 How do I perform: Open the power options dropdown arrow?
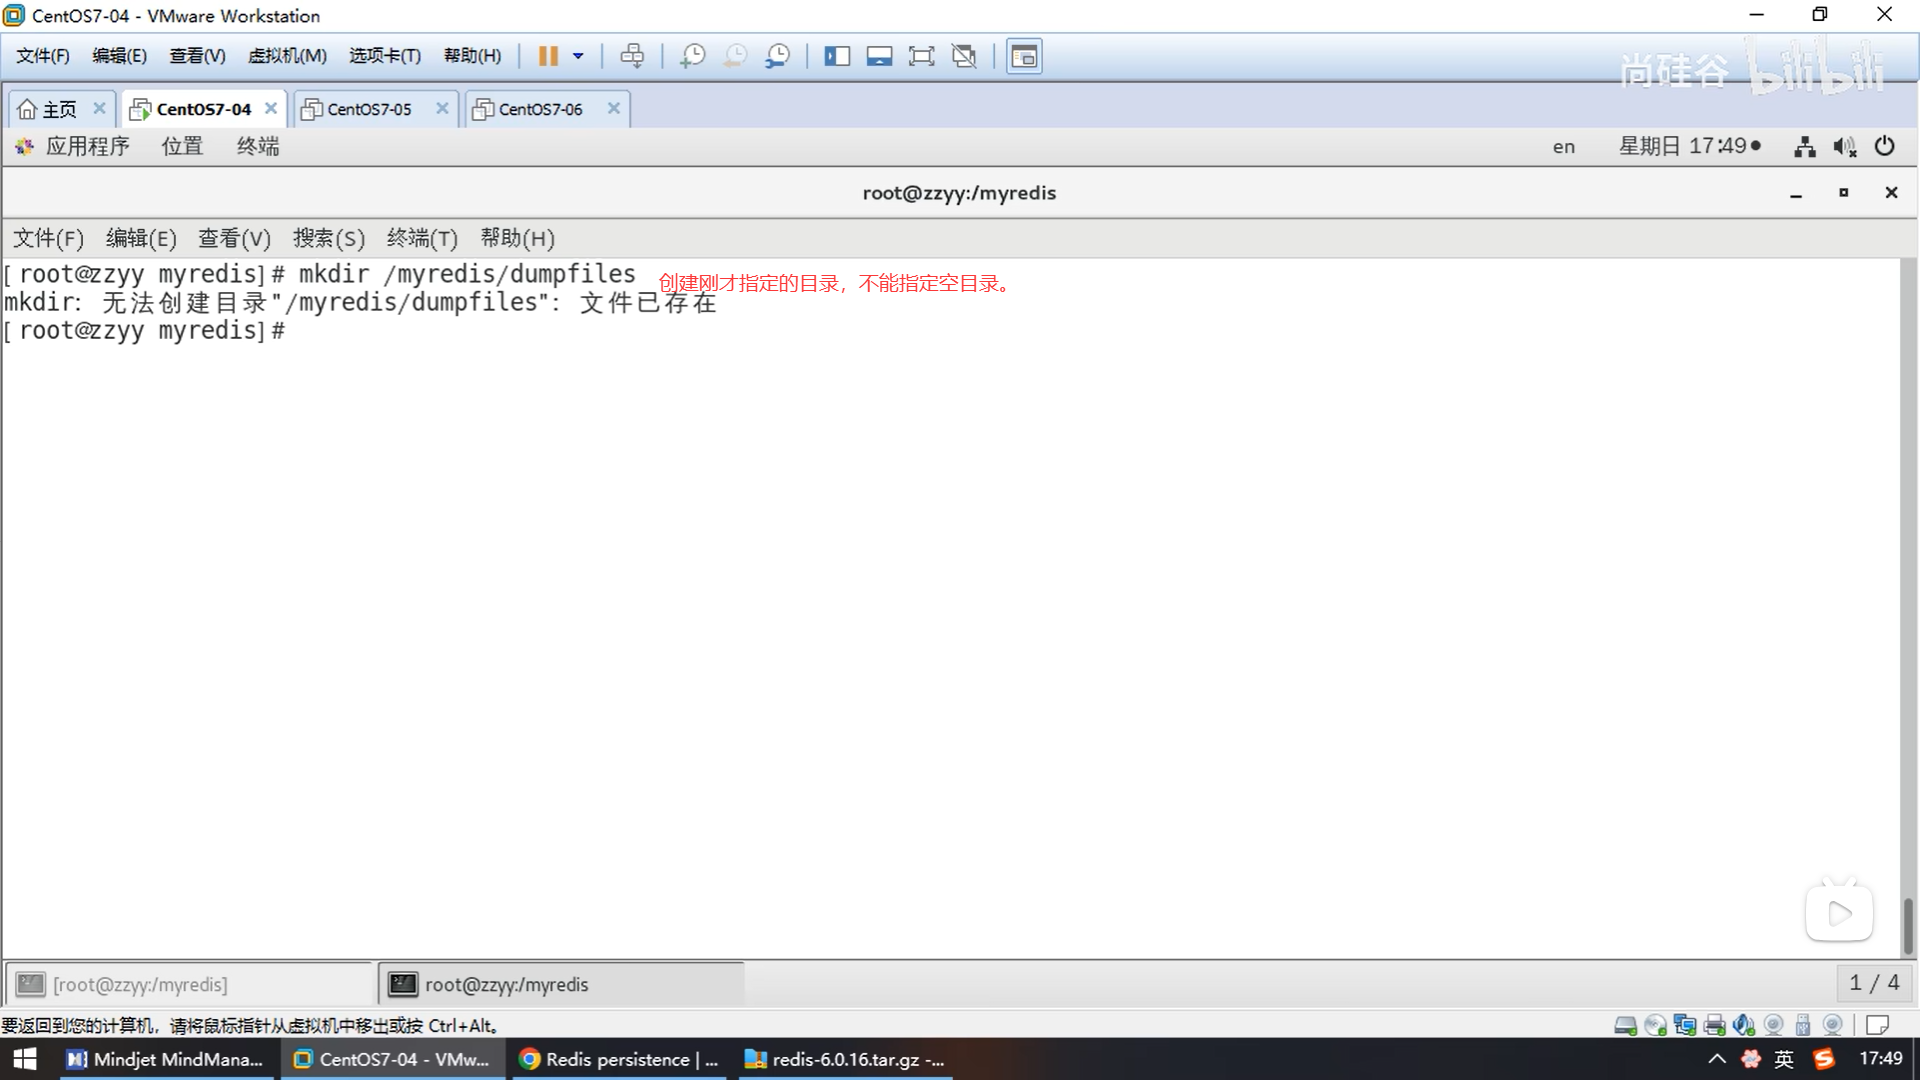point(578,56)
